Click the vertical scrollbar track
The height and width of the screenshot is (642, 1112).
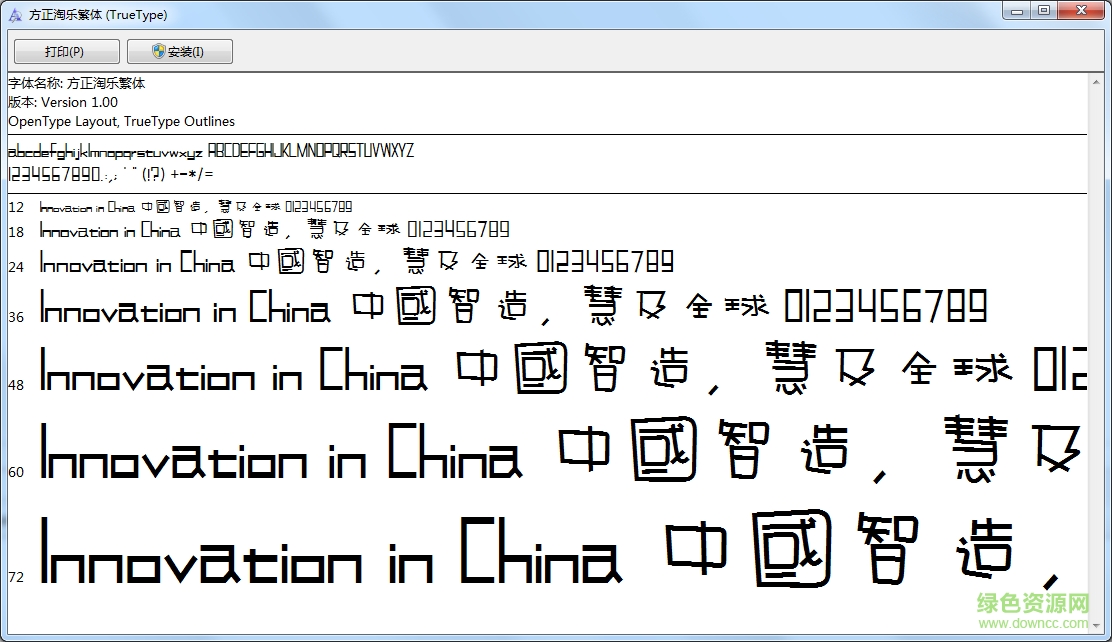tap(1096, 354)
